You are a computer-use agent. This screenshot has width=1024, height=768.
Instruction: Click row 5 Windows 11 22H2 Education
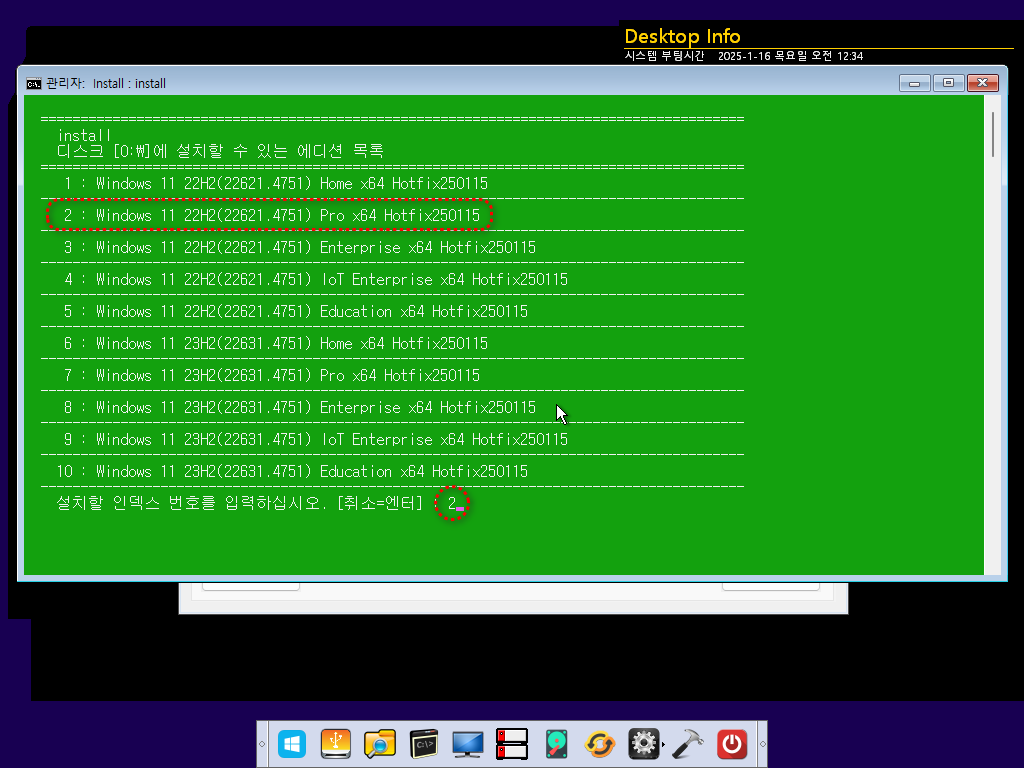point(296,312)
